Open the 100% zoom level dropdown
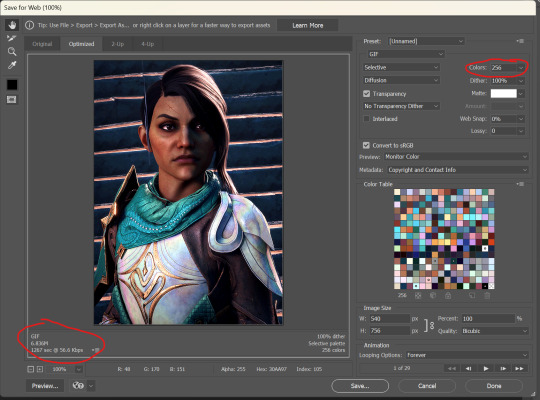The image size is (540, 400). (79, 369)
